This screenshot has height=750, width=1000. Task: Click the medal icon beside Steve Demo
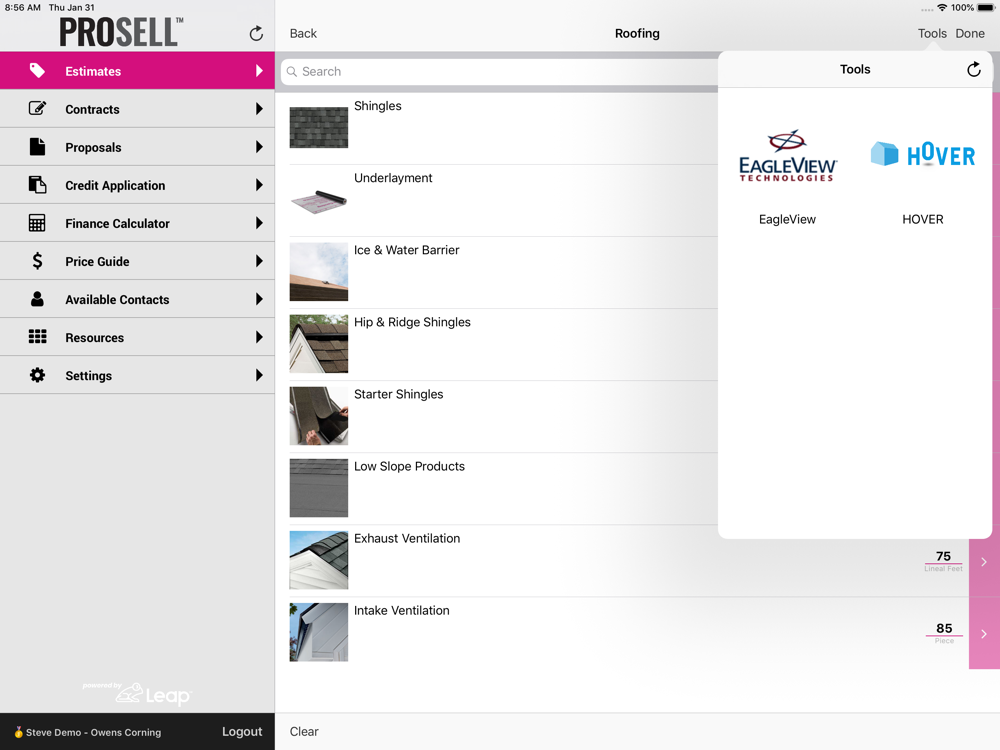coord(18,732)
